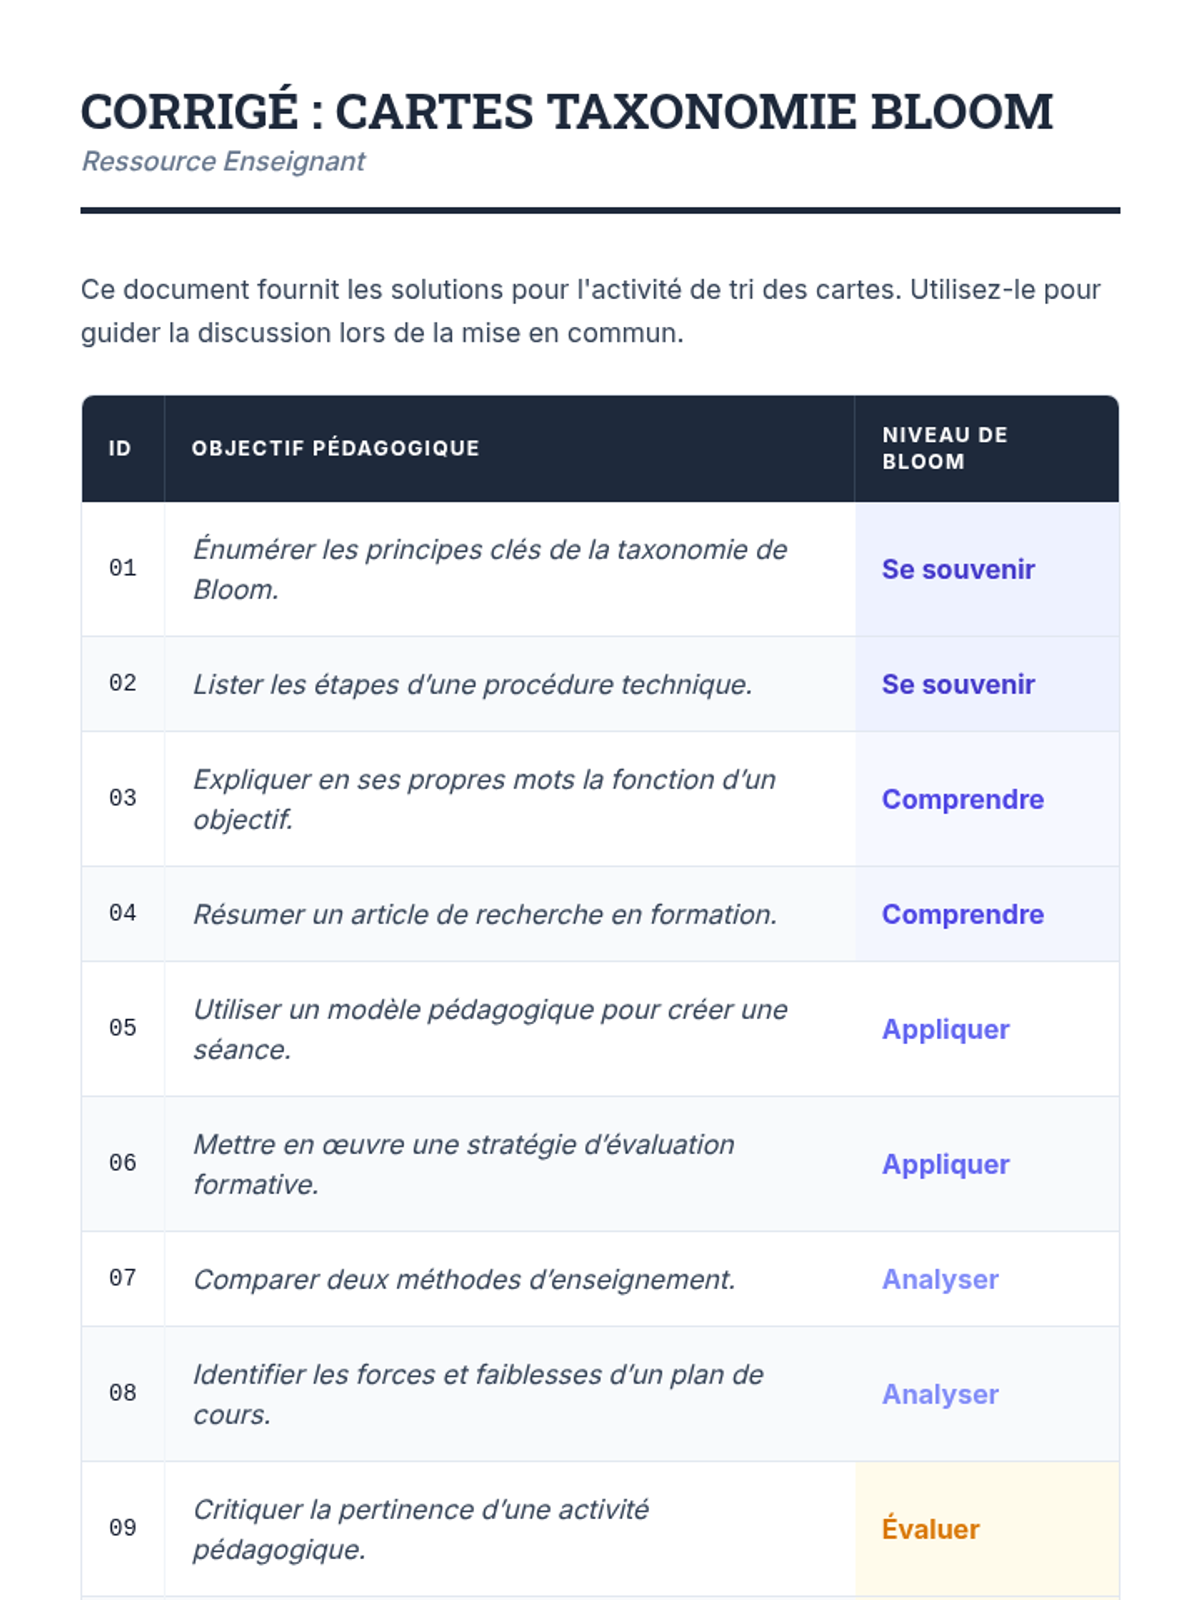This screenshot has height=1600, width=1200.
Task: Select 'Mettre en œuvre une stratégie' objective
Action: click(464, 1164)
